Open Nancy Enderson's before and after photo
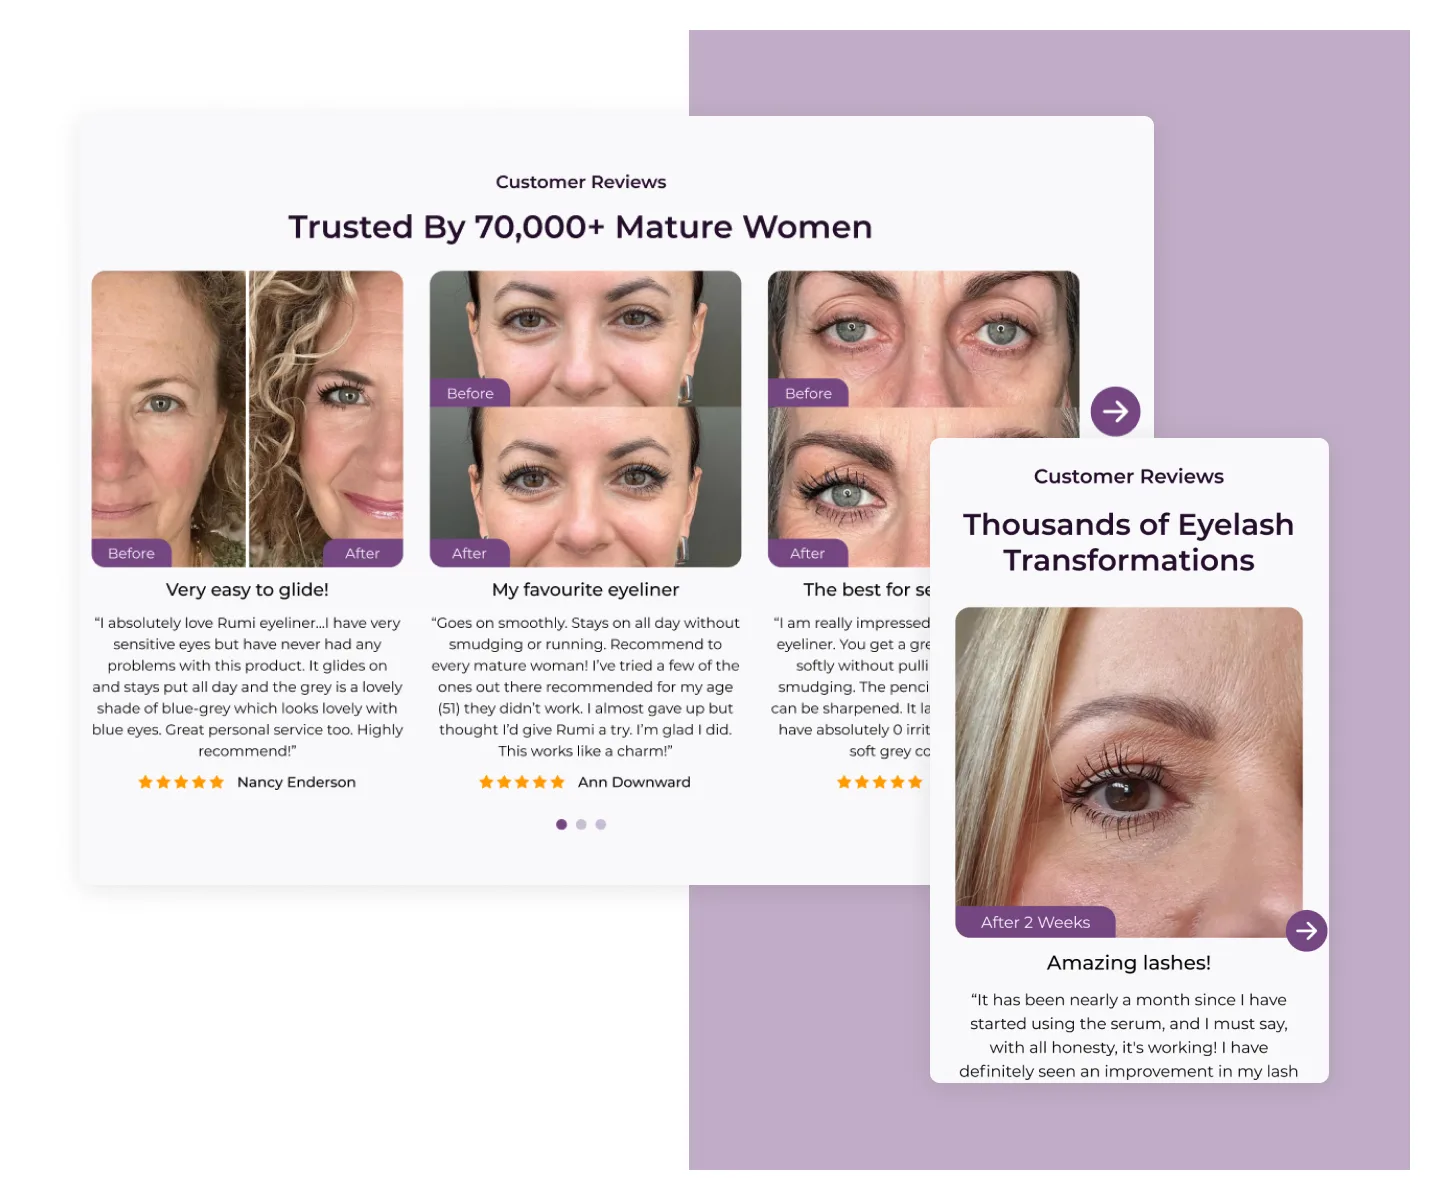 coord(247,419)
